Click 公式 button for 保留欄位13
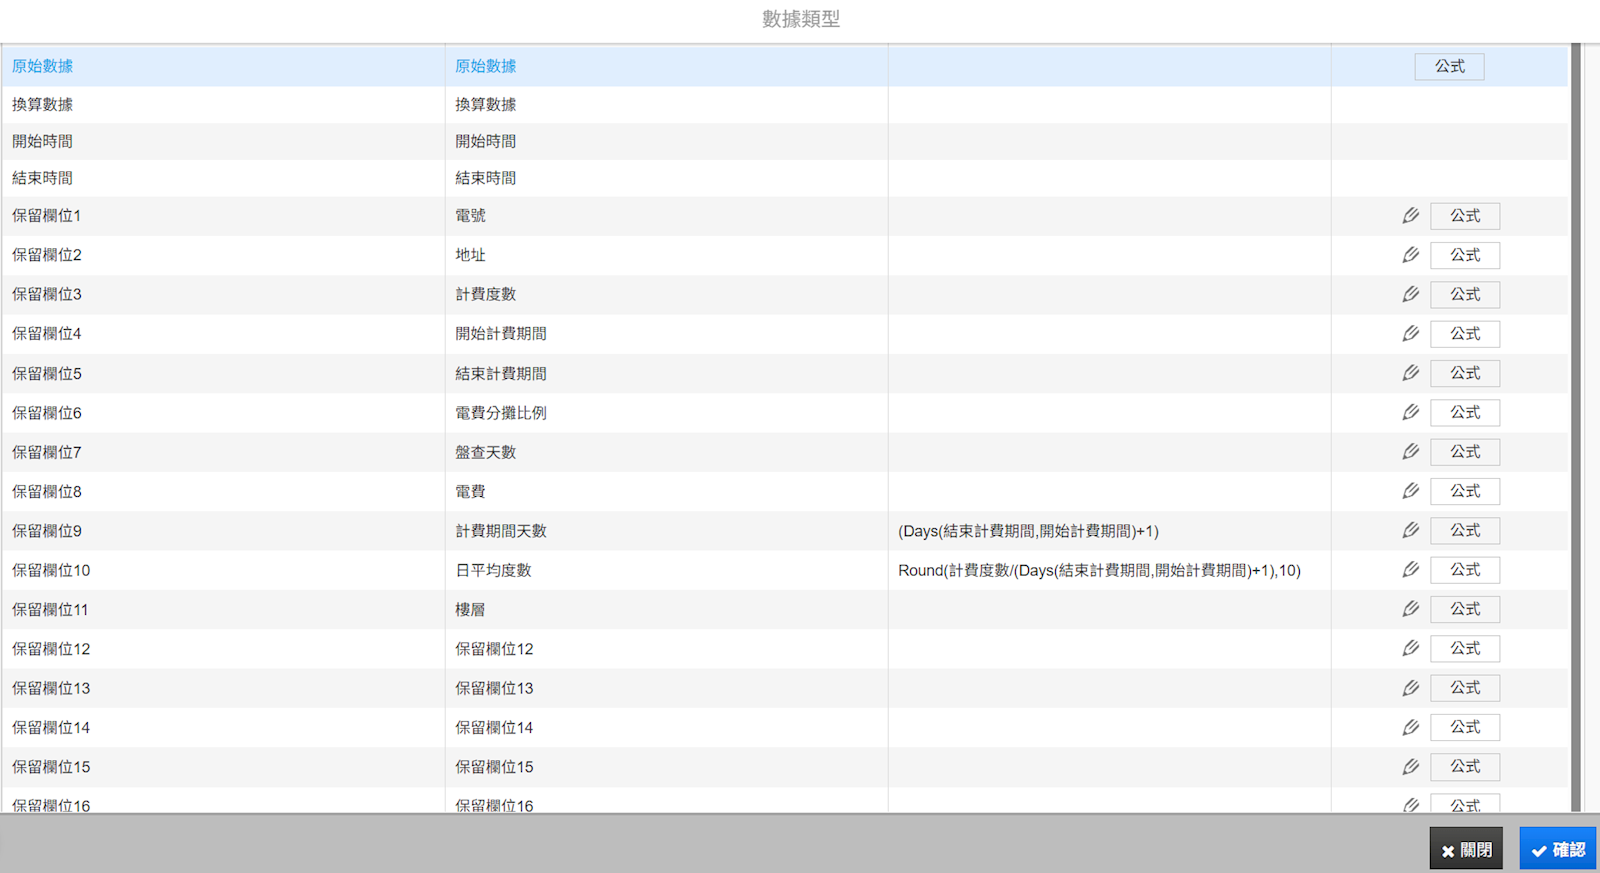This screenshot has height=873, width=1600. click(x=1464, y=688)
